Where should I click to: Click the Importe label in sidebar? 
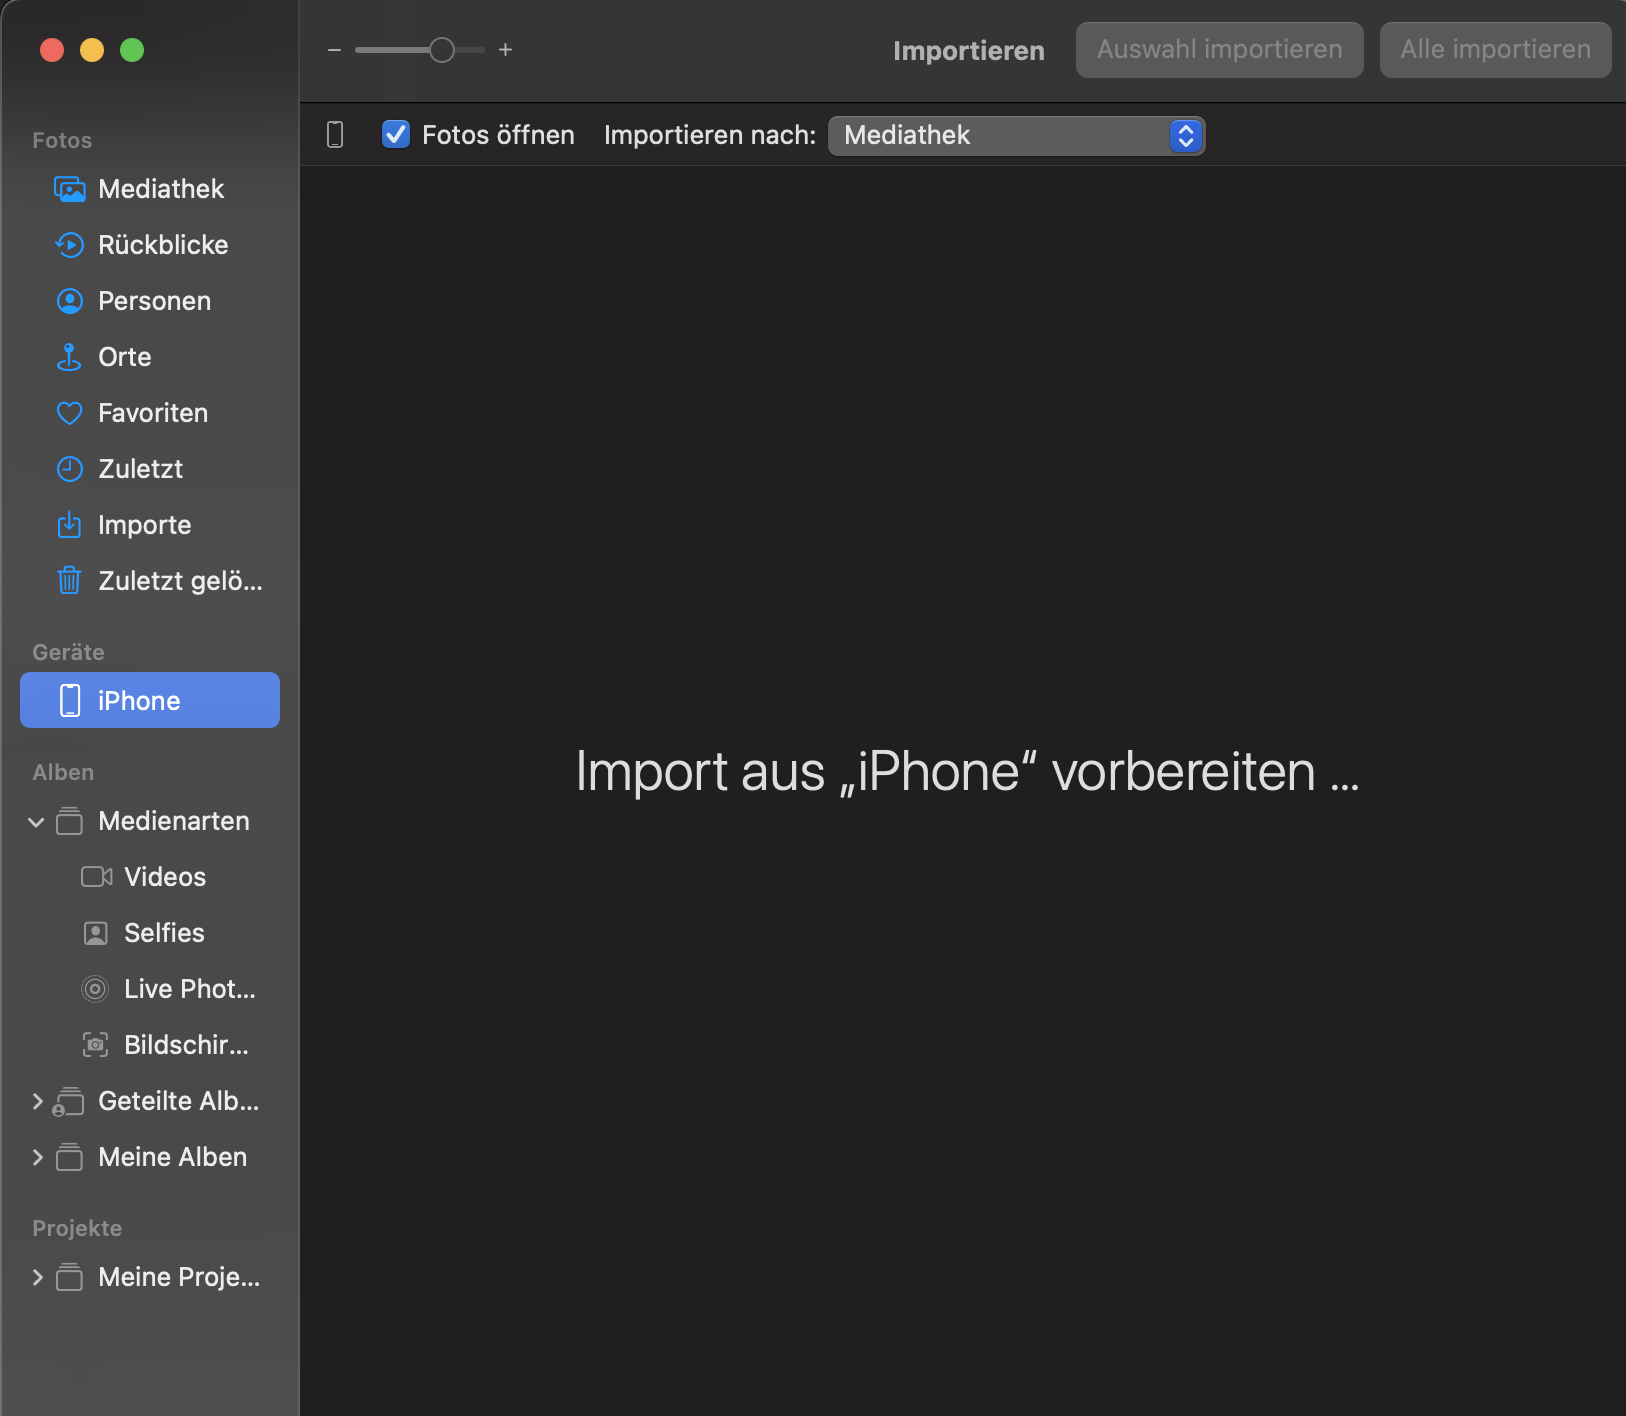pos(144,525)
